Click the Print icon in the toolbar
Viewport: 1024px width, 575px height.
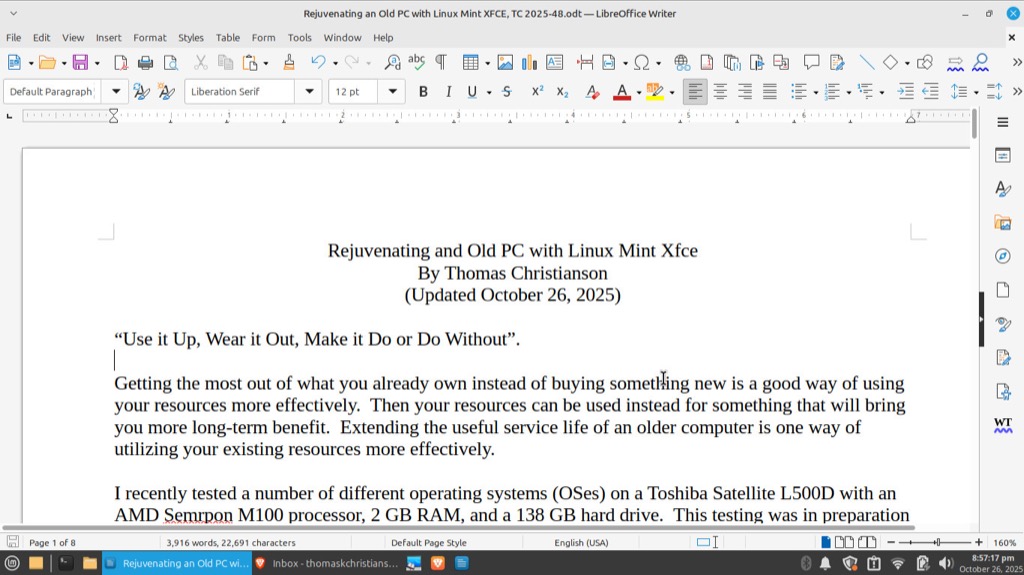[x=146, y=62]
